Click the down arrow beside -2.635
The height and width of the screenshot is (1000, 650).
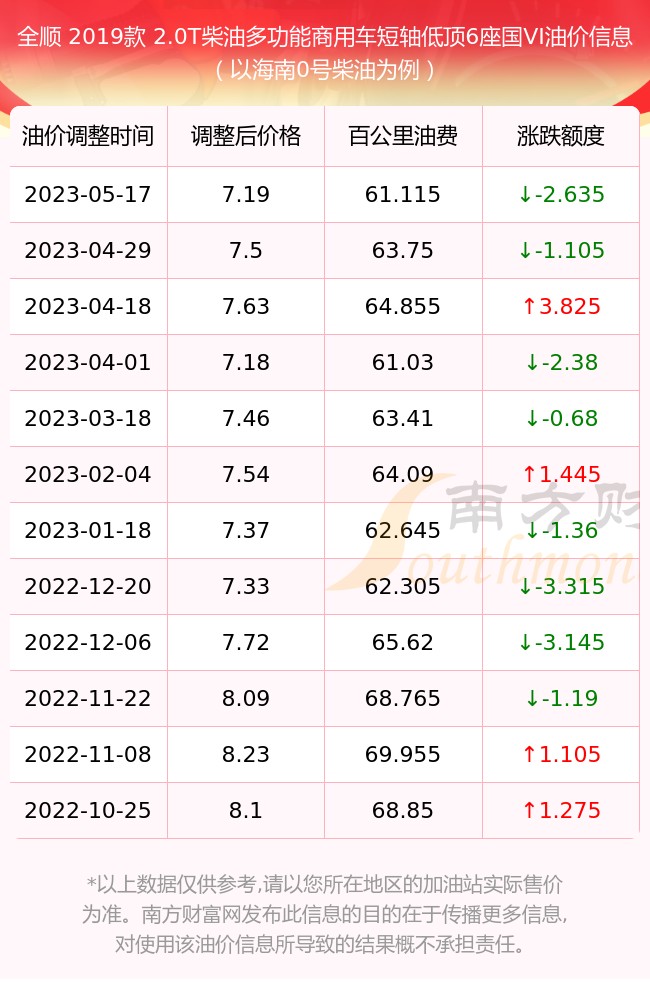click(525, 195)
